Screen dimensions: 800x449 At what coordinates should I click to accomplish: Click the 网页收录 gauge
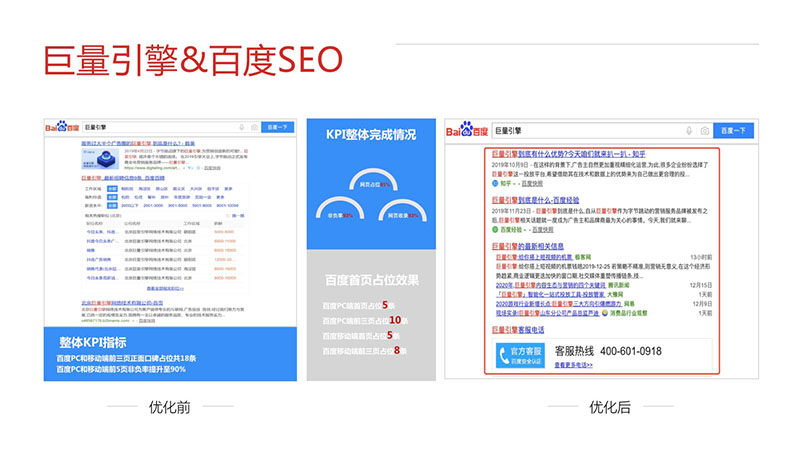(403, 210)
